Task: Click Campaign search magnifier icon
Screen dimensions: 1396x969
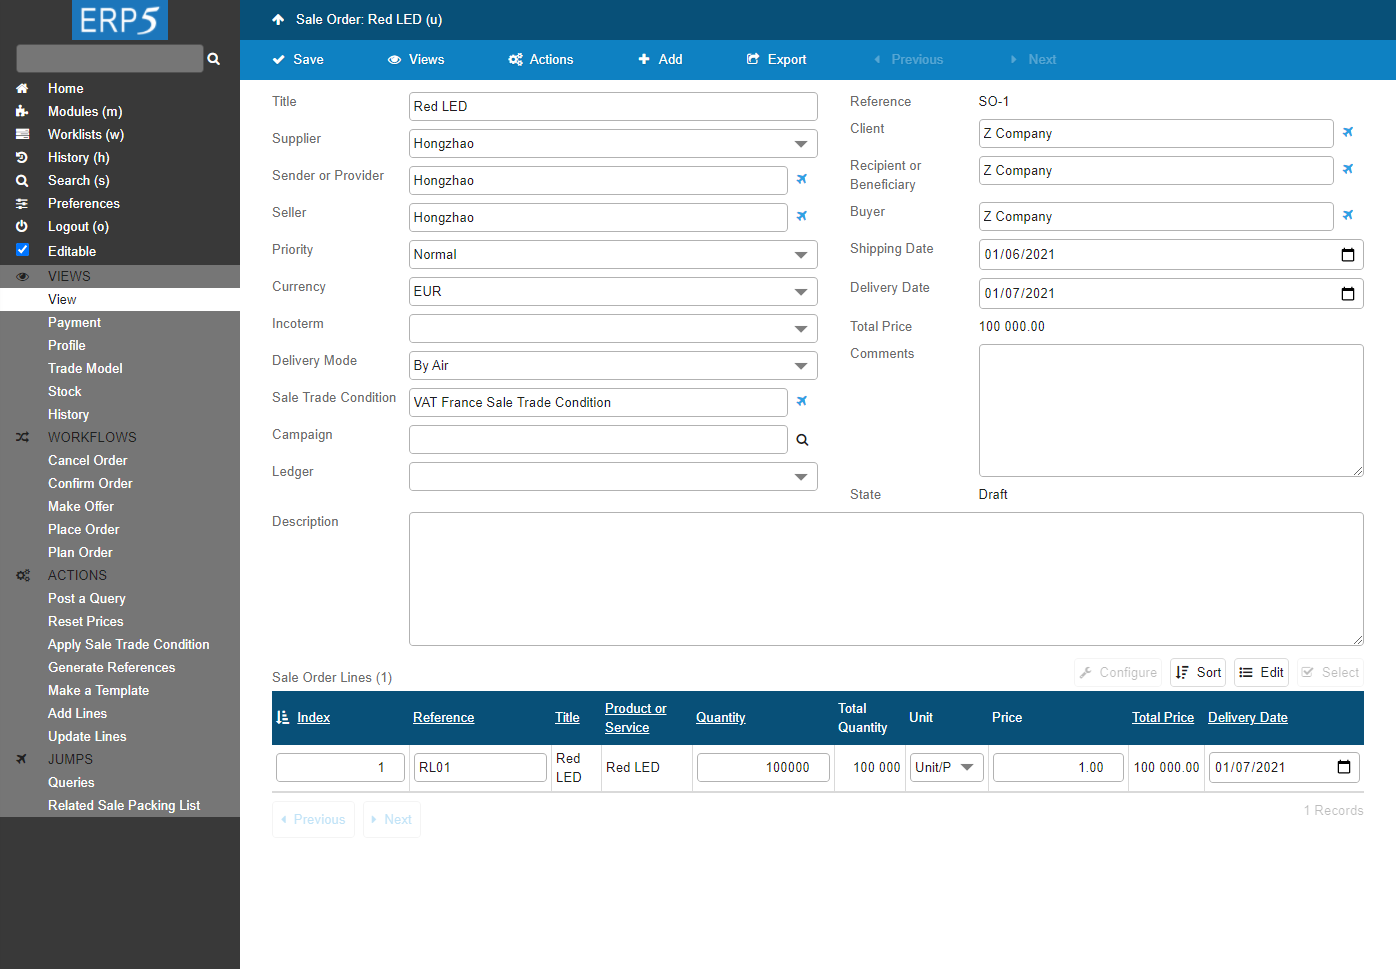Action: tap(802, 439)
